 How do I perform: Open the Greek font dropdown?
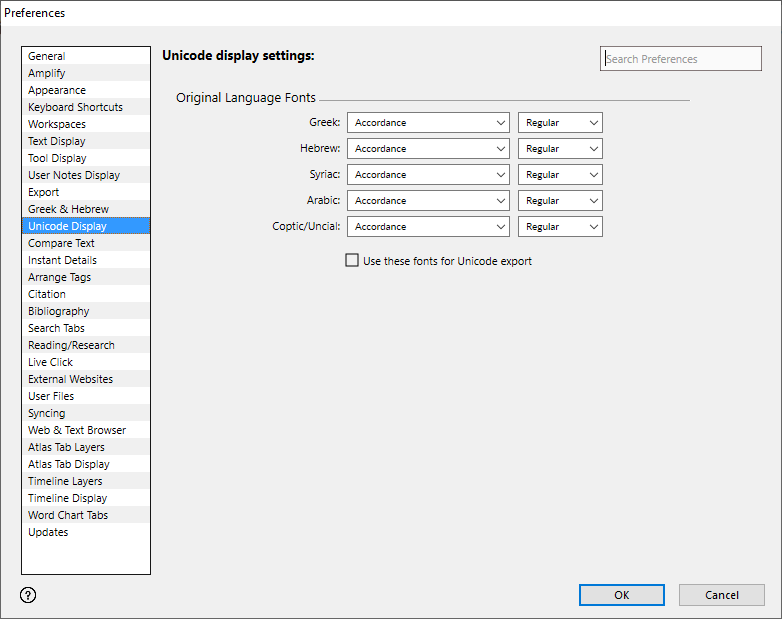[x=428, y=123]
